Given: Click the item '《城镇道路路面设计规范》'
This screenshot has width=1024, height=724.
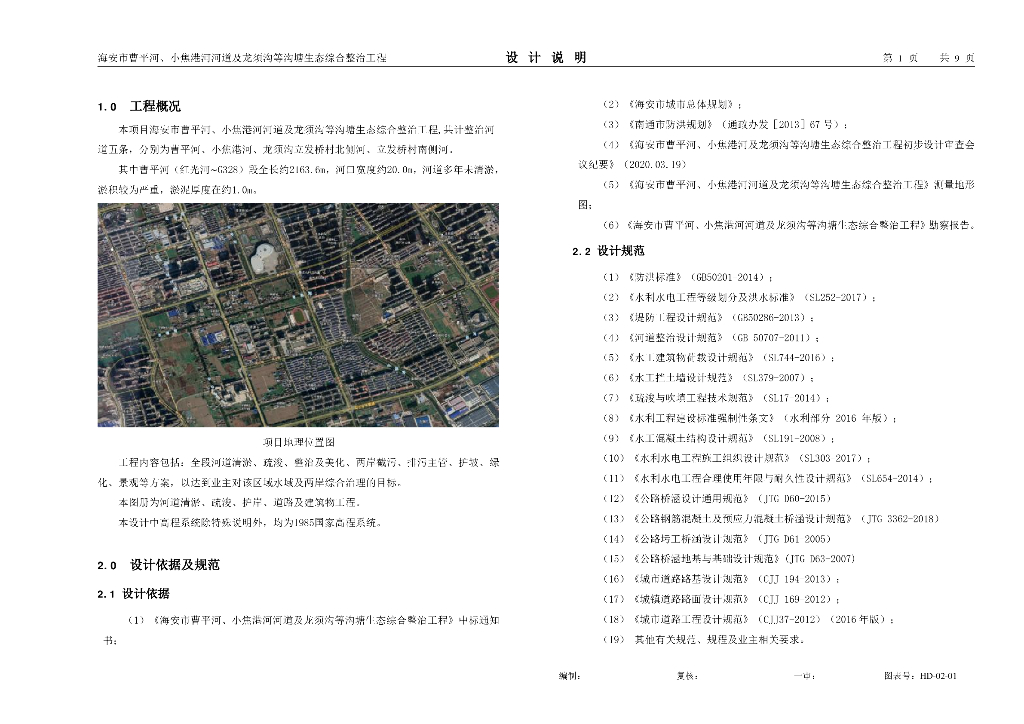Looking at the screenshot, I should point(693,599).
